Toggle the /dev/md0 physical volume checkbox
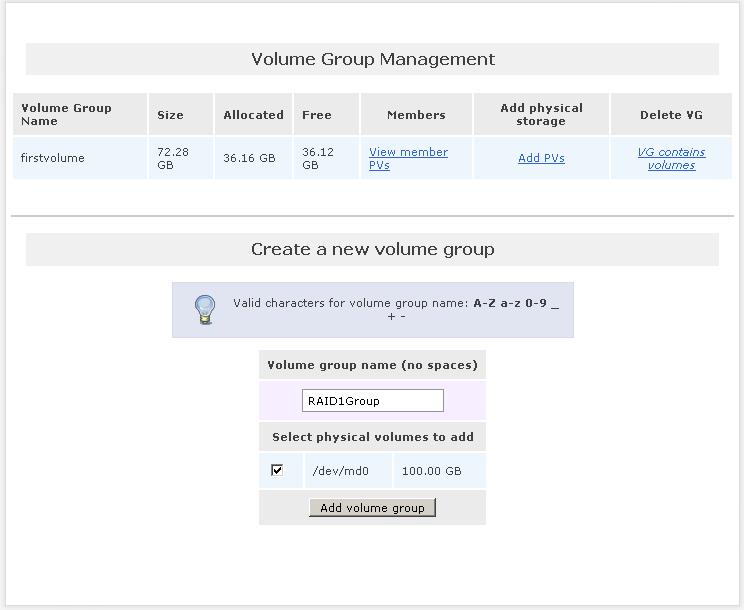The height and width of the screenshot is (610, 745). (277, 470)
